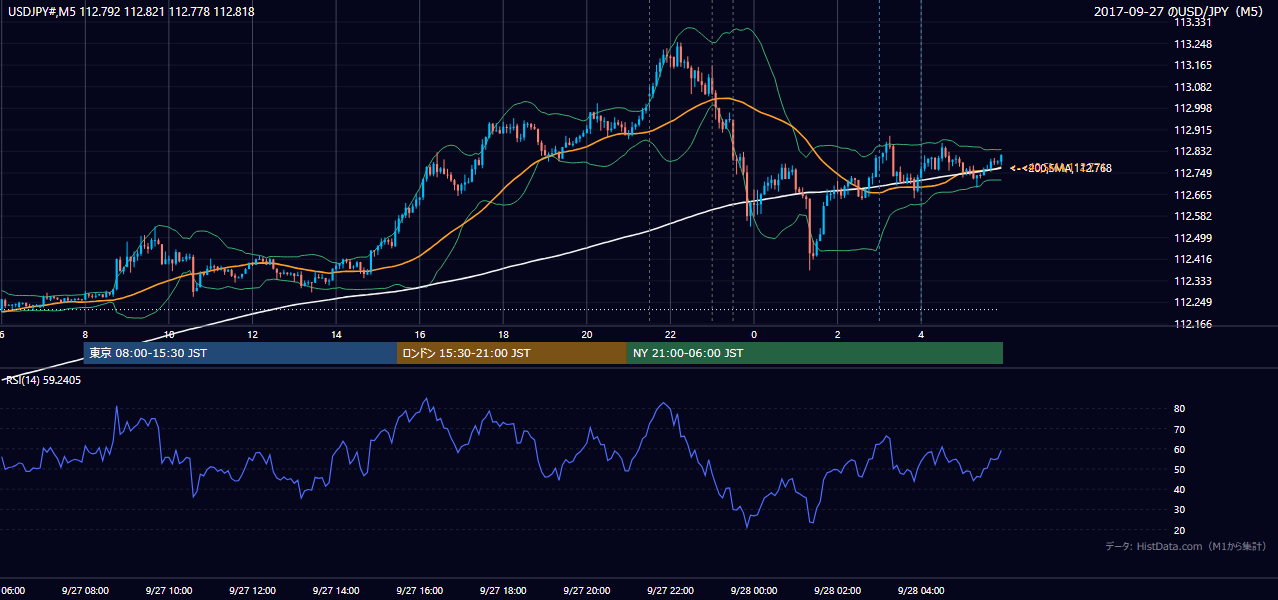Click the 9/27 12:00 bottom time label
The width and height of the screenshot is (1278, 600).
pos(252,591)
